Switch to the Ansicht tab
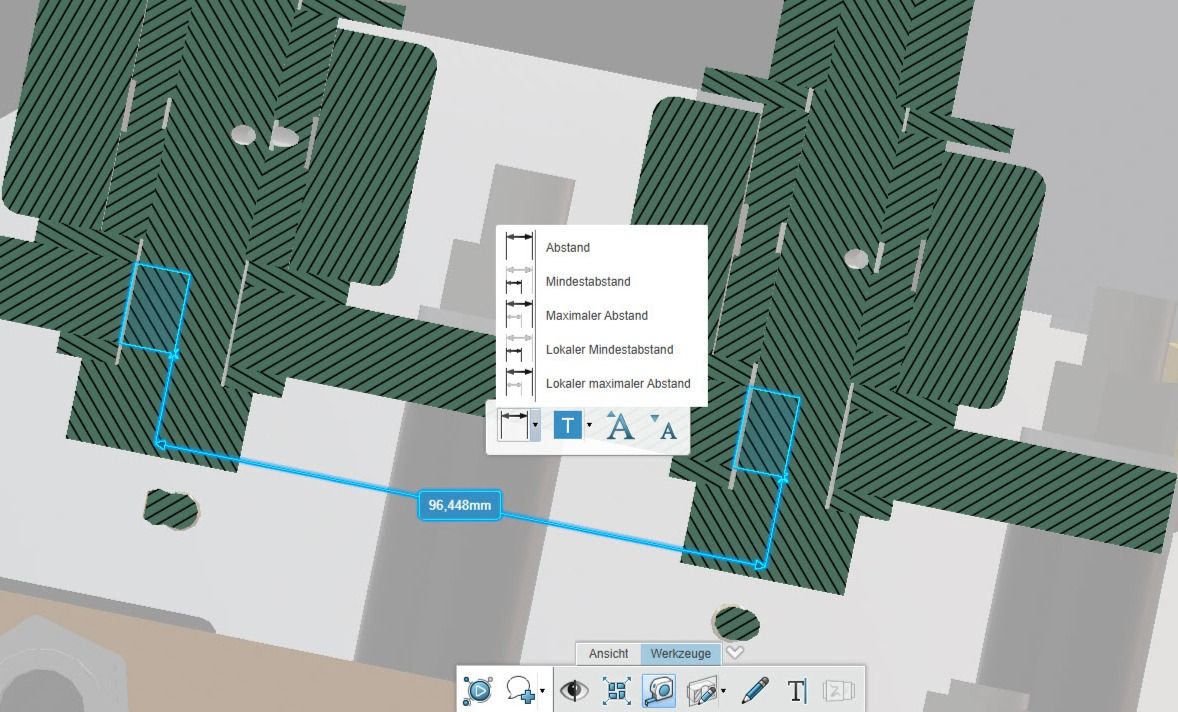 [608, 654]
